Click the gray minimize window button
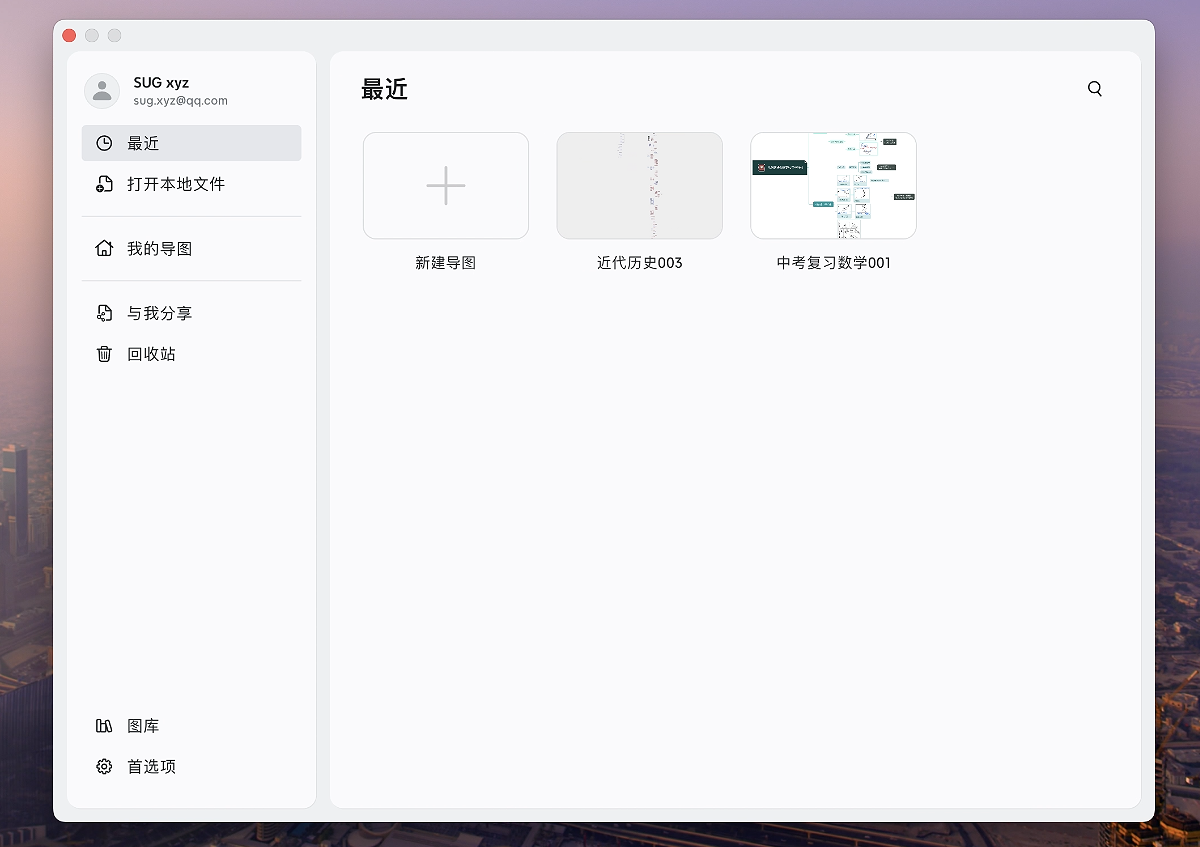The height and width of the screenshot is (847, 1200). (92, 35)
